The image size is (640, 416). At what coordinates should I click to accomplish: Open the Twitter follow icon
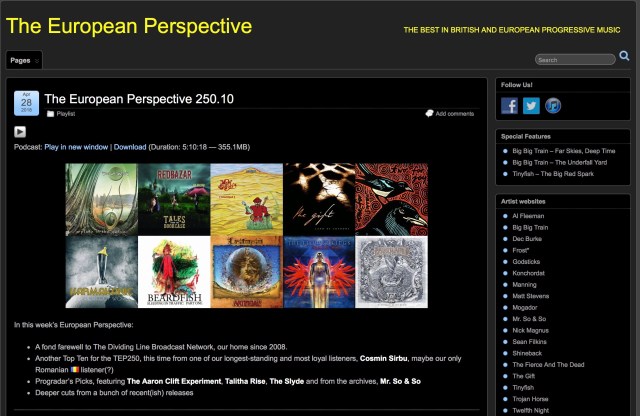tap(531, 105)
